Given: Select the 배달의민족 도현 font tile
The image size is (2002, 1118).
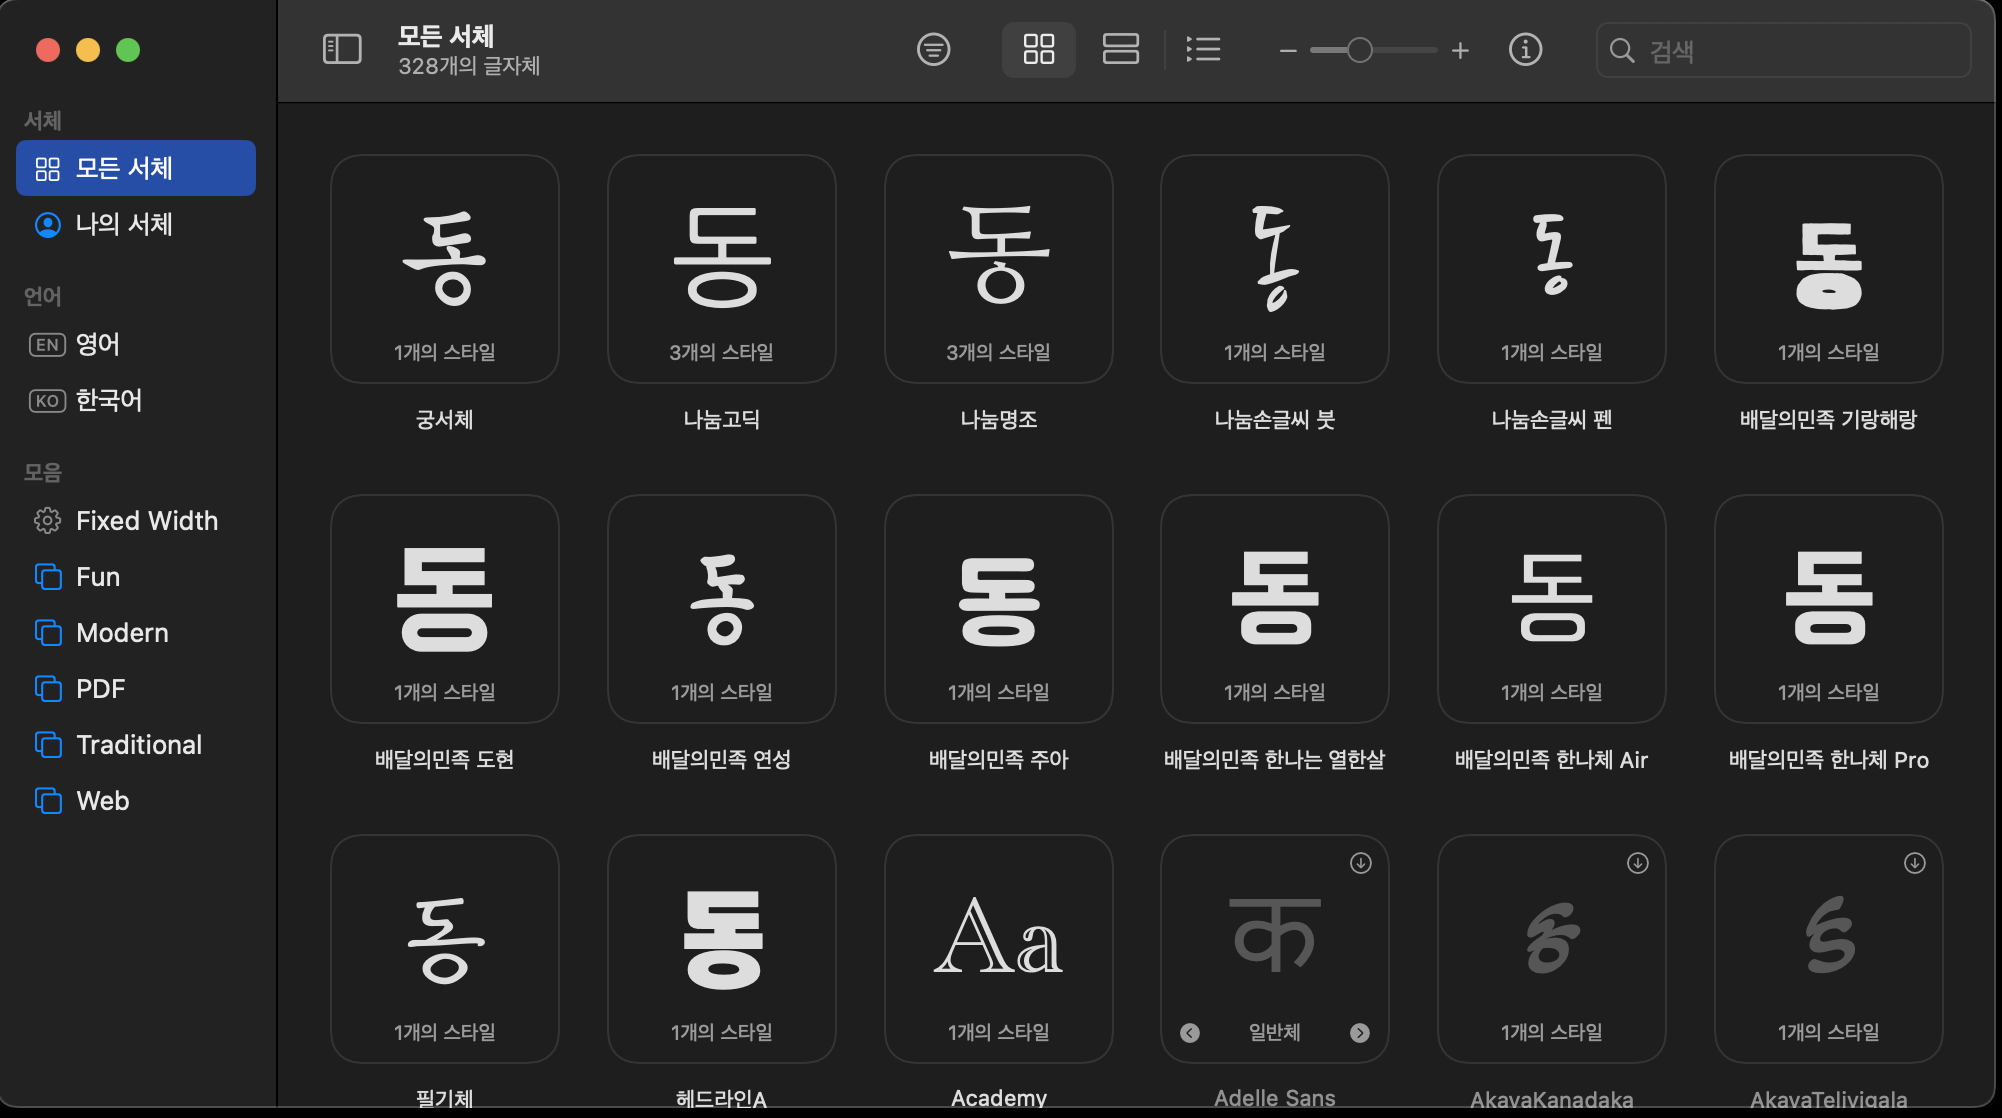Looking at the screenshot, I should [445, 609].
